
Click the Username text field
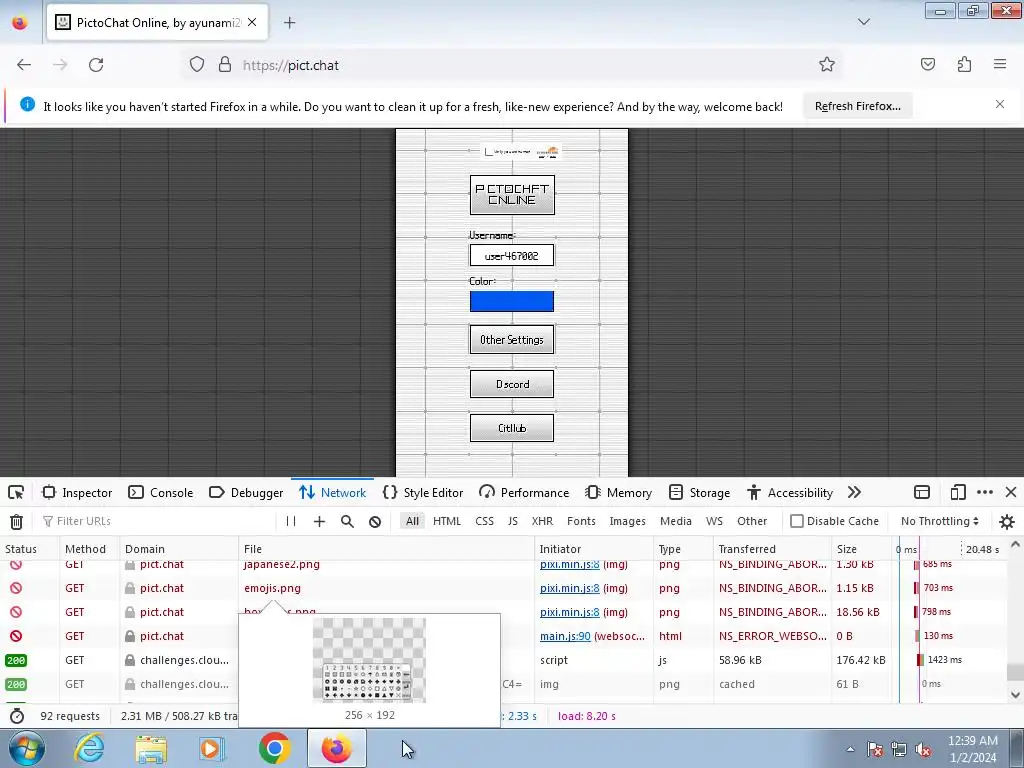pyautogui.click(x=512, y=255)
